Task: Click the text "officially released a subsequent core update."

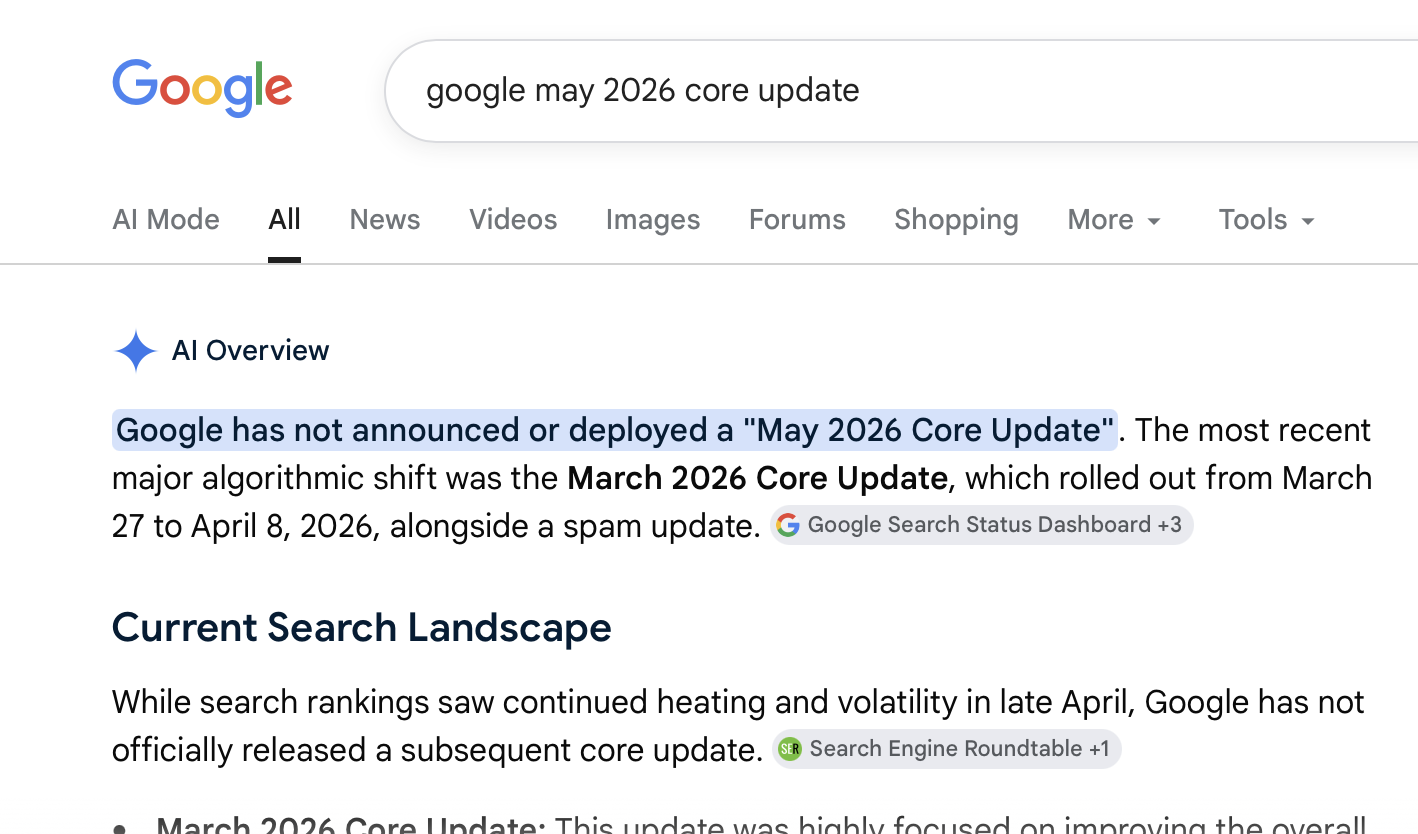Action: coord(438,750)
